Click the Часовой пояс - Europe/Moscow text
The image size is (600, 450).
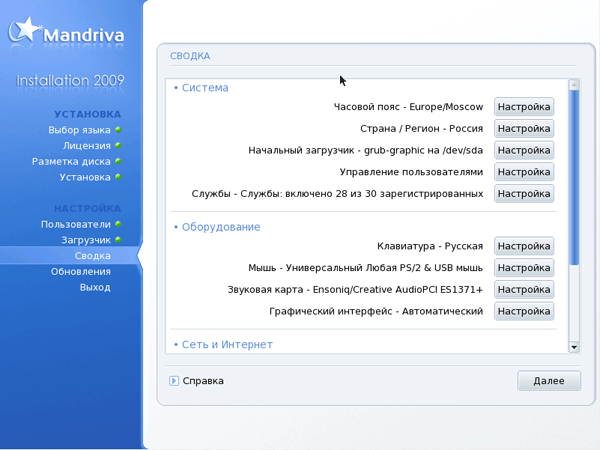[x=408, y=107]
